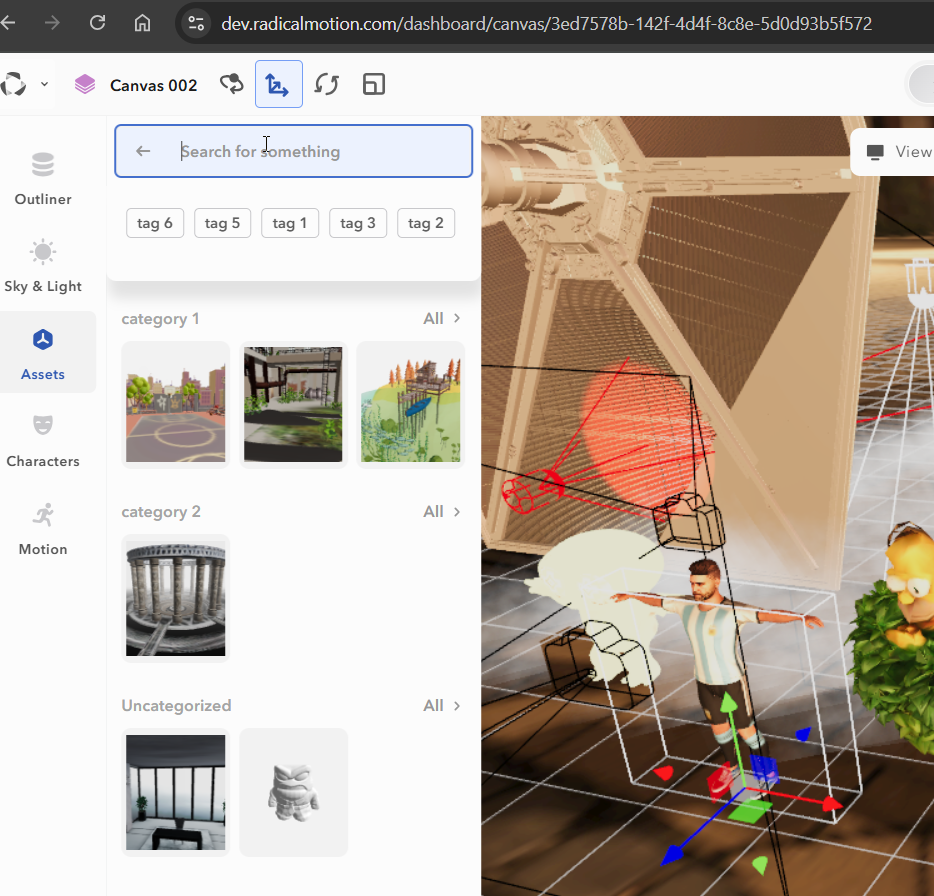
Task: View site information icon in address bar
Action: point(196,23)
